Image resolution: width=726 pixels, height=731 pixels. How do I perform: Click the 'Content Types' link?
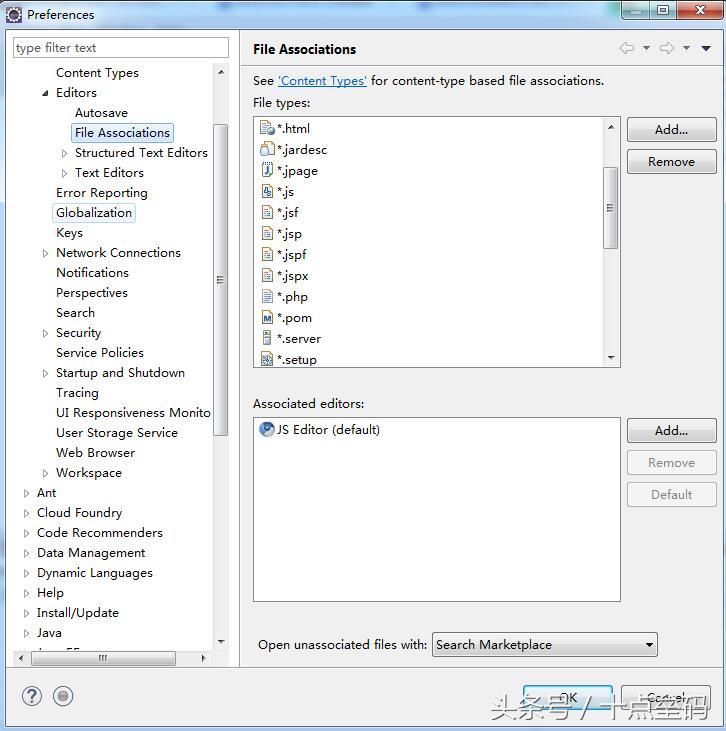322,81
